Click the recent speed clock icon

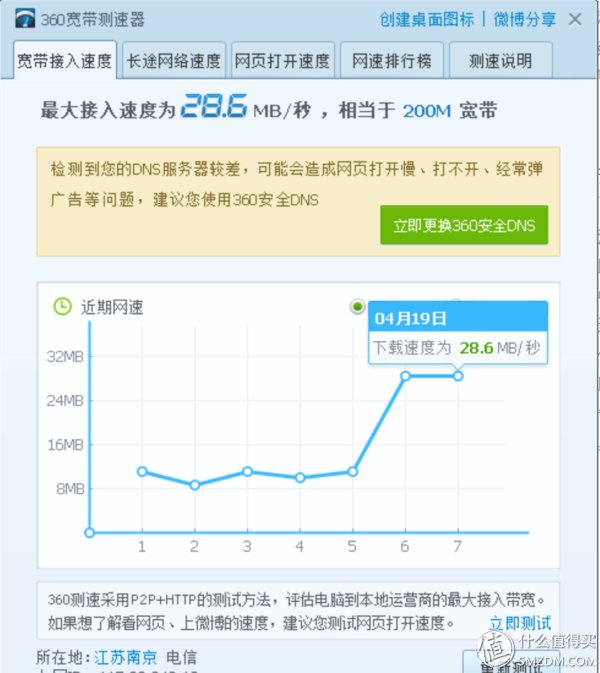click(62, 306)
